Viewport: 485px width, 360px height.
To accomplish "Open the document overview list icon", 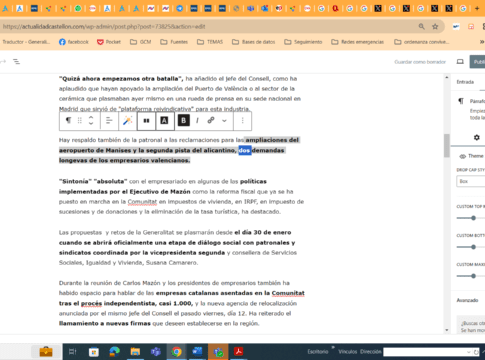I will [16, 61].
